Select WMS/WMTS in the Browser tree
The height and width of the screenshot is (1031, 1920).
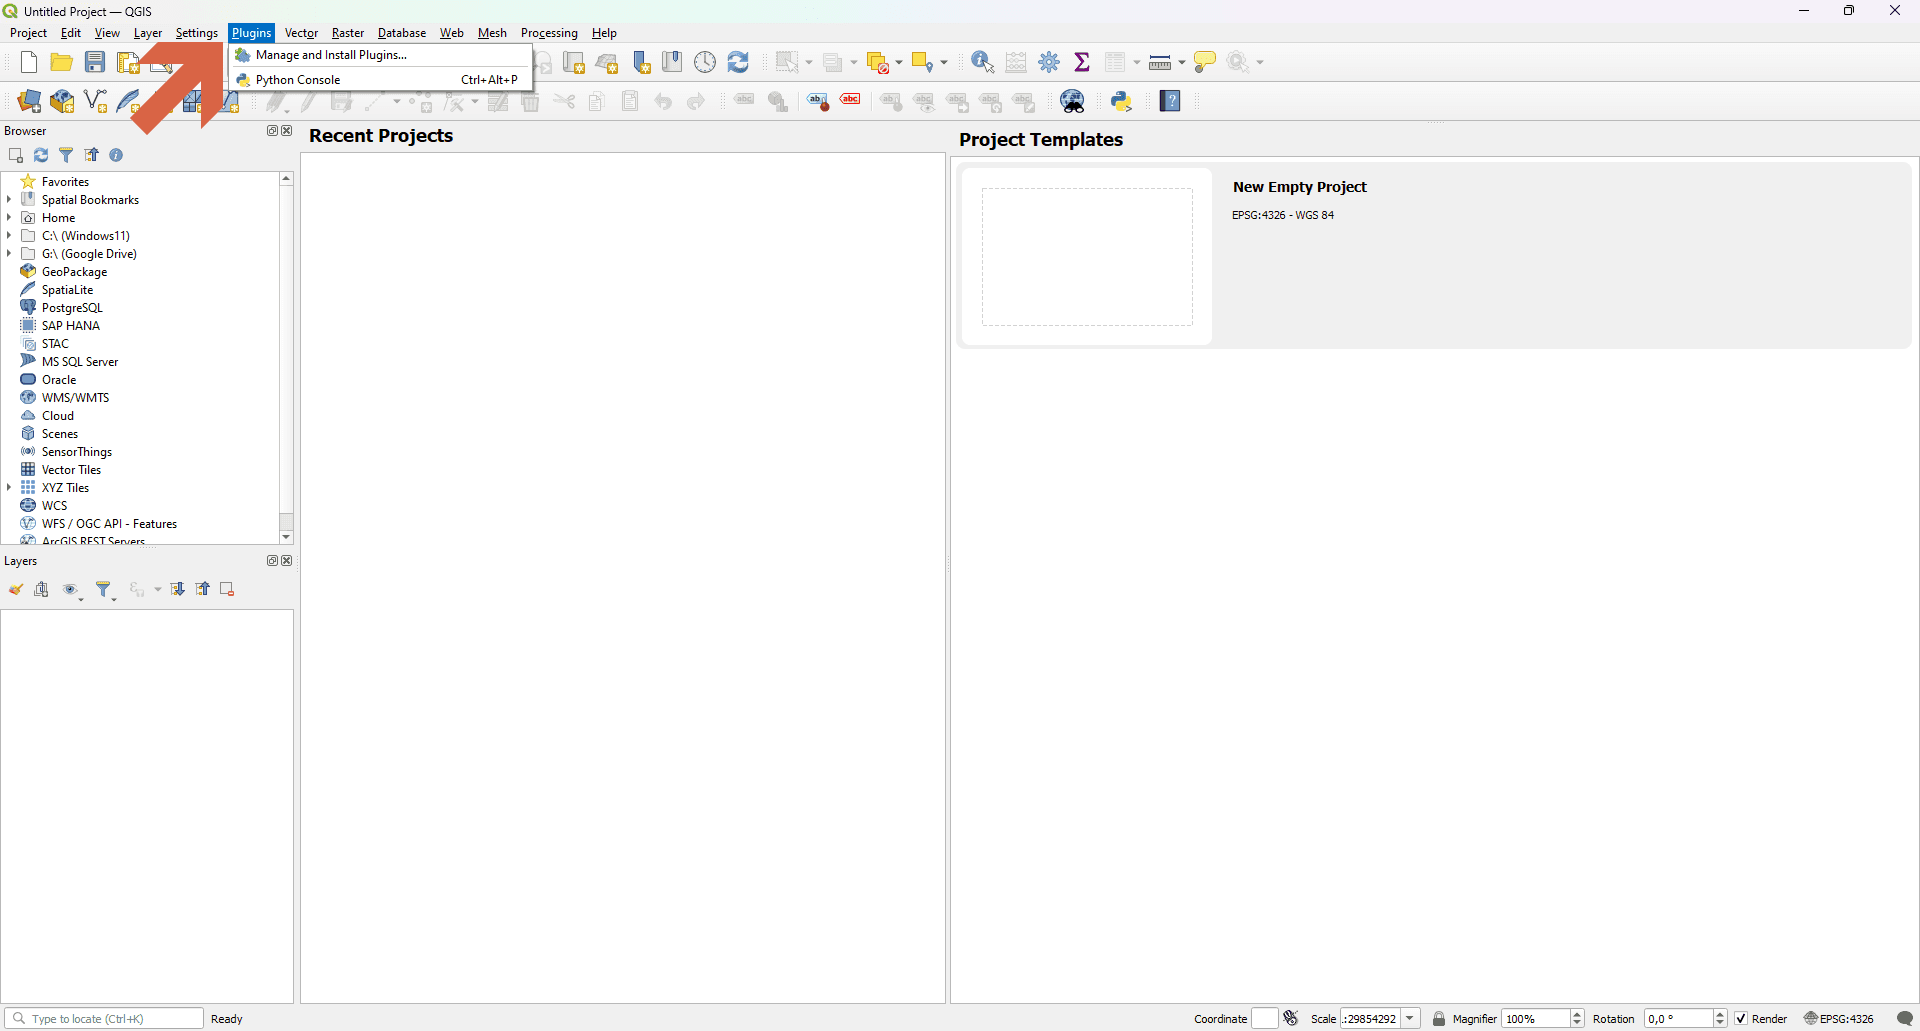click(75, 398)
